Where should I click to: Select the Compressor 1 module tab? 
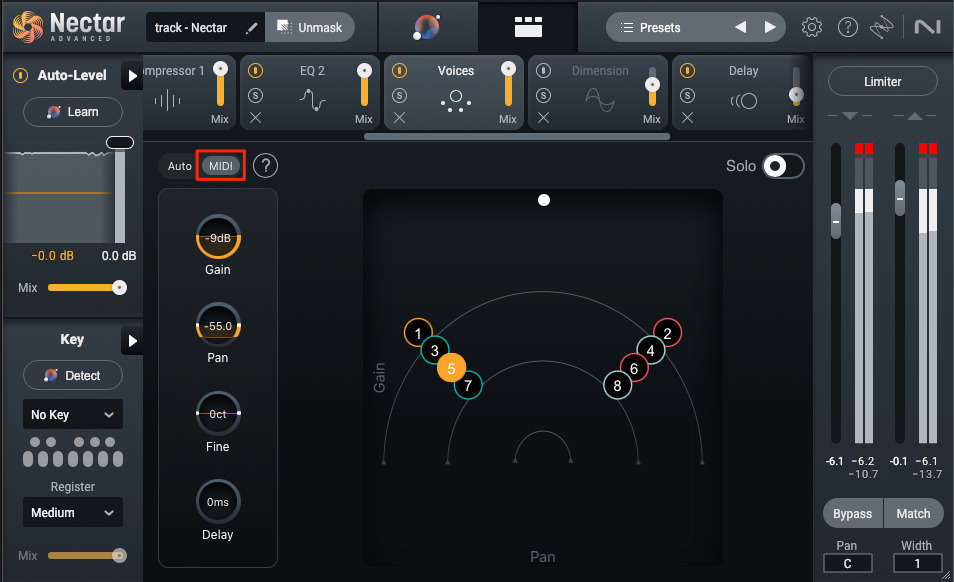click(189, 92)
